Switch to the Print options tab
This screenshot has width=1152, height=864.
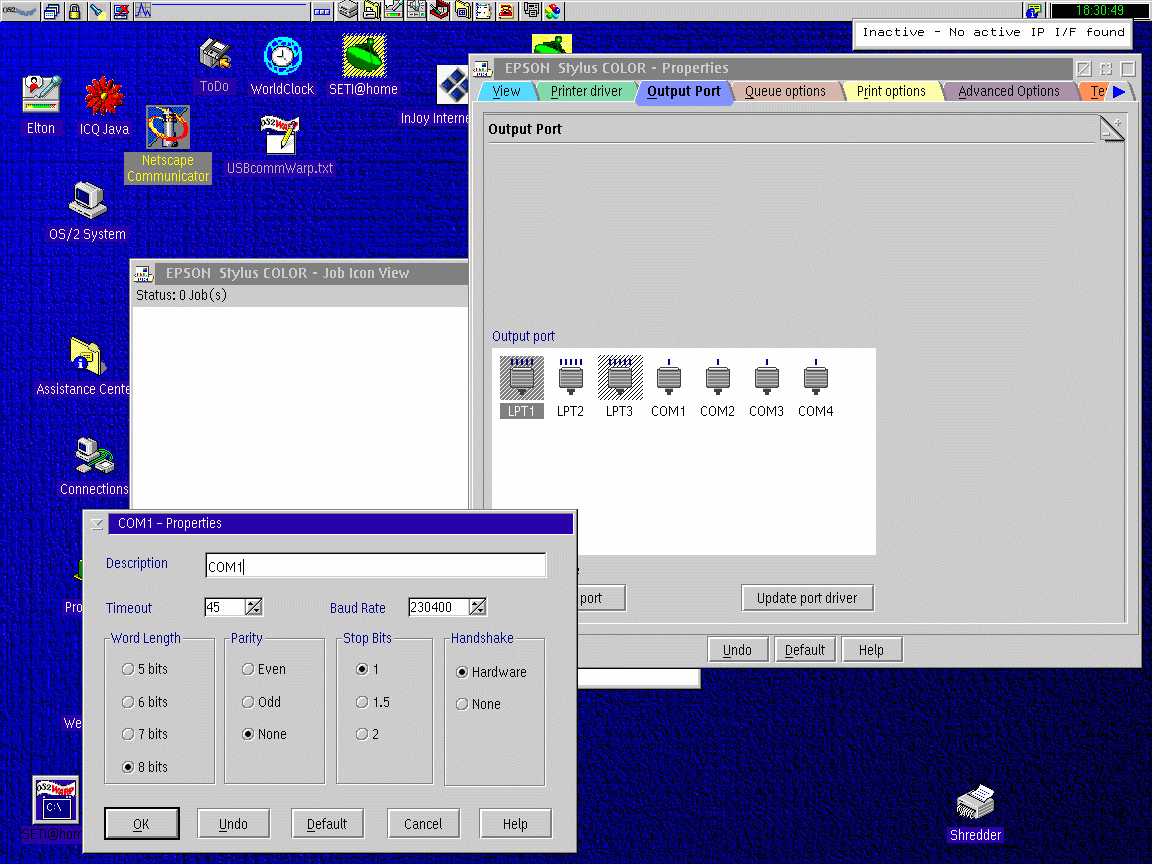point(891,91)
